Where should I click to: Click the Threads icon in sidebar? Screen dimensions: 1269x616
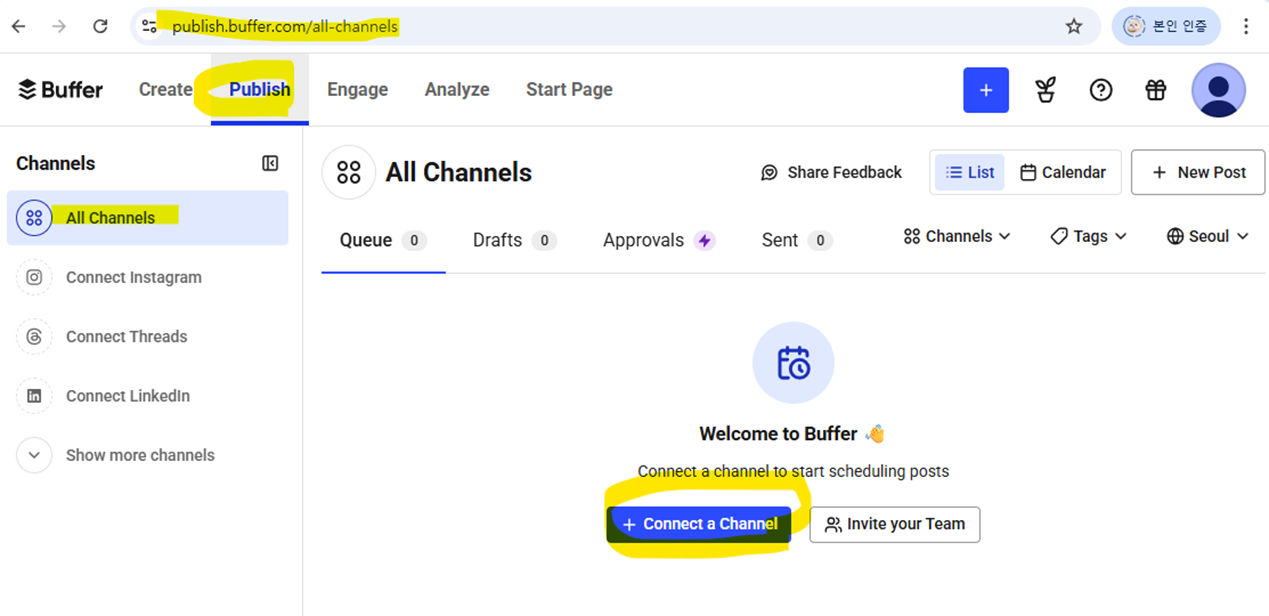[x=34, y=337]
